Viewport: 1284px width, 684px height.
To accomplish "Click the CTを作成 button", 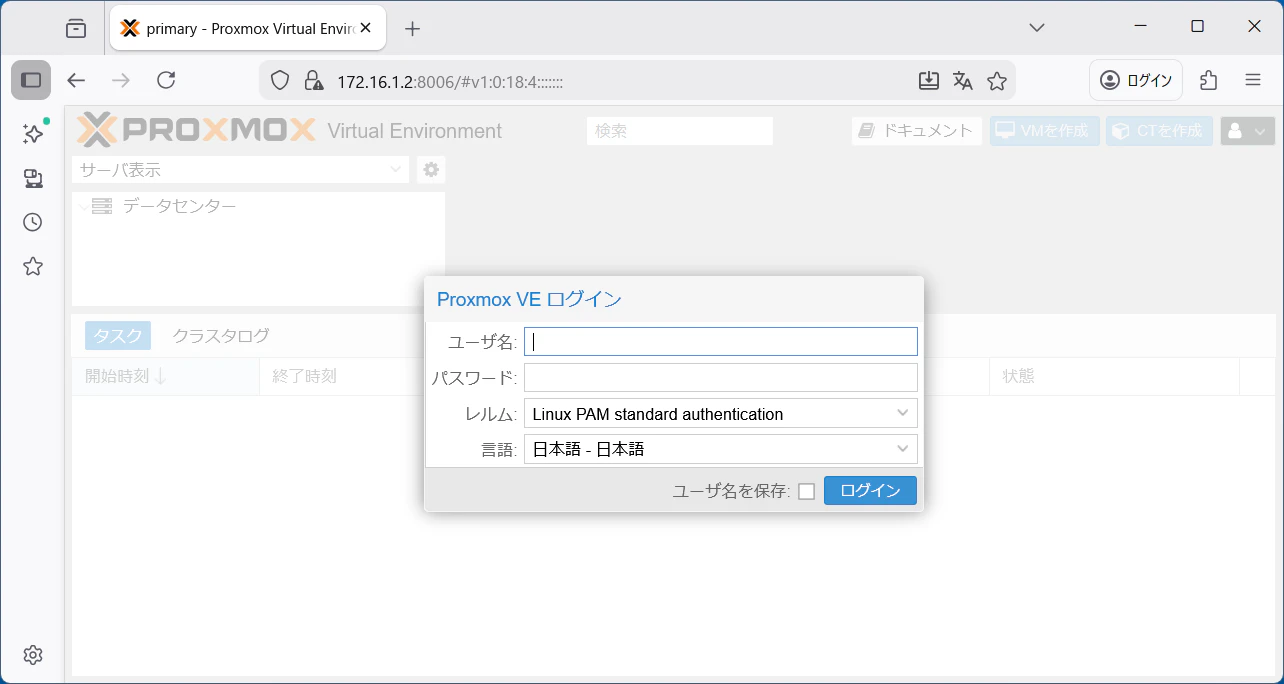I will click(1159, 131).
